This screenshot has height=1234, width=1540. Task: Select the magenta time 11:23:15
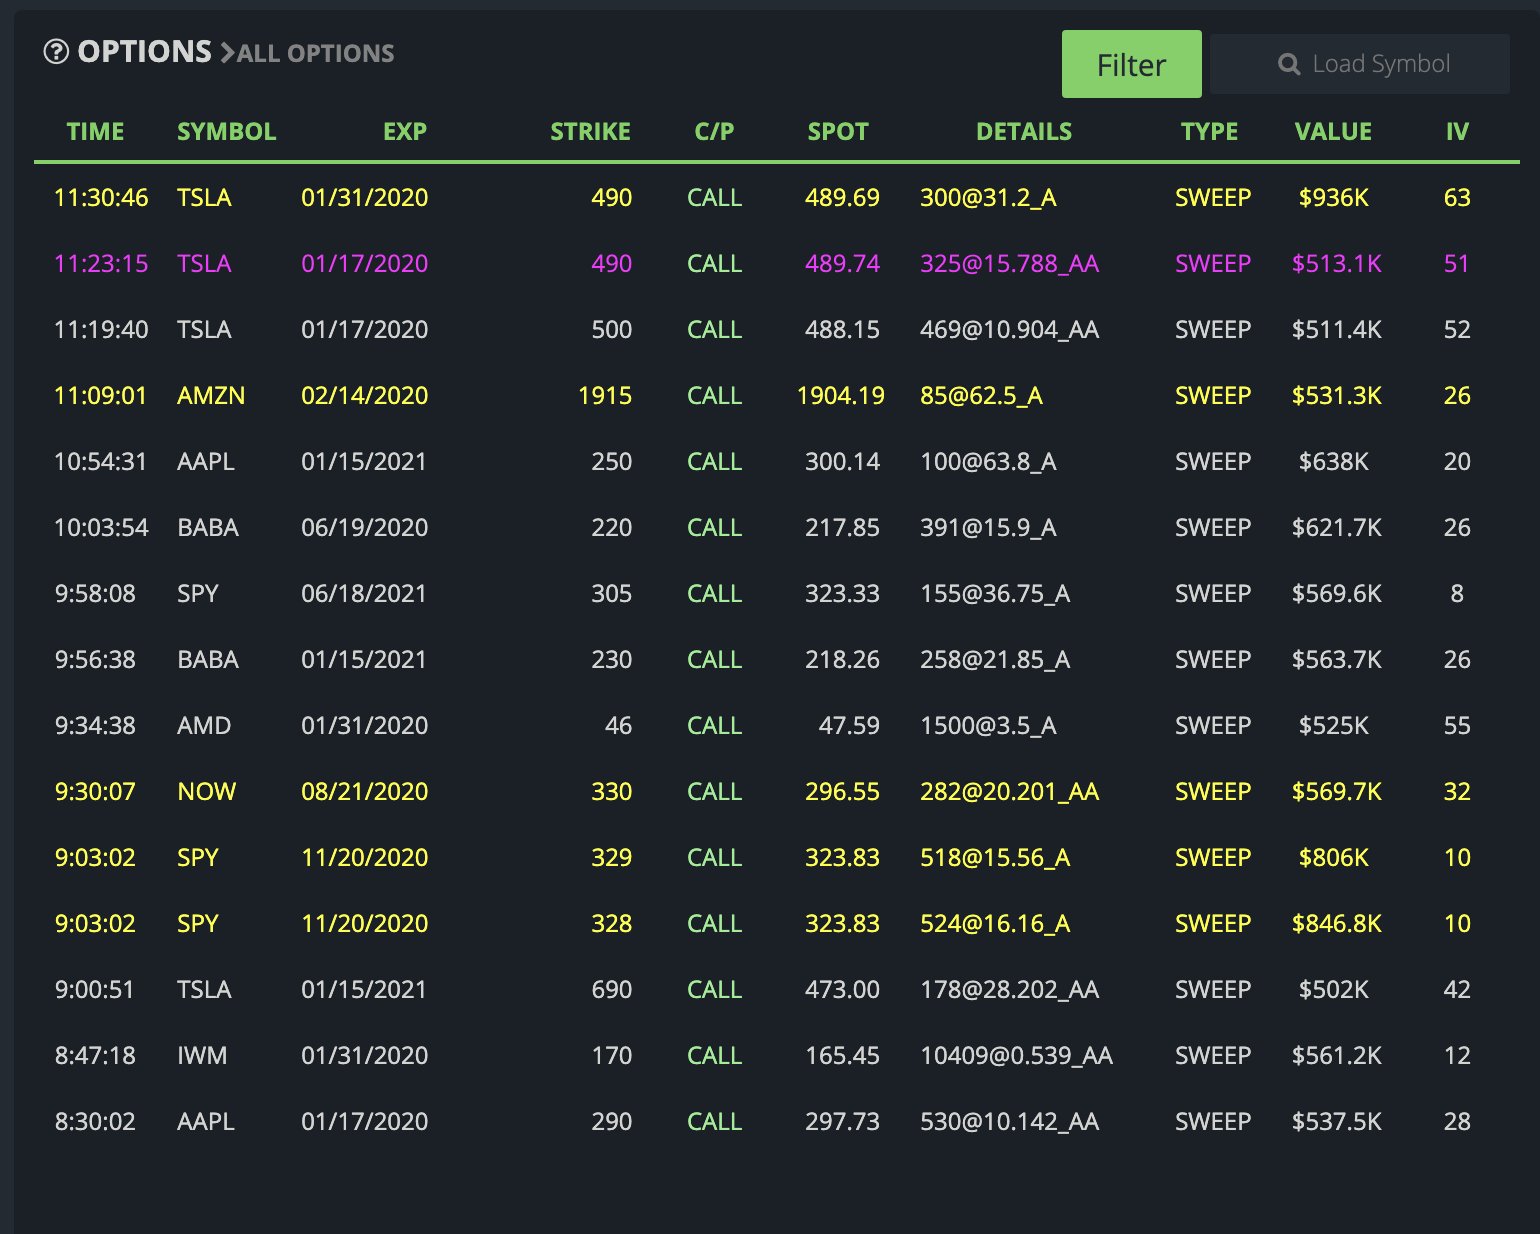click(x=101, y=263)
